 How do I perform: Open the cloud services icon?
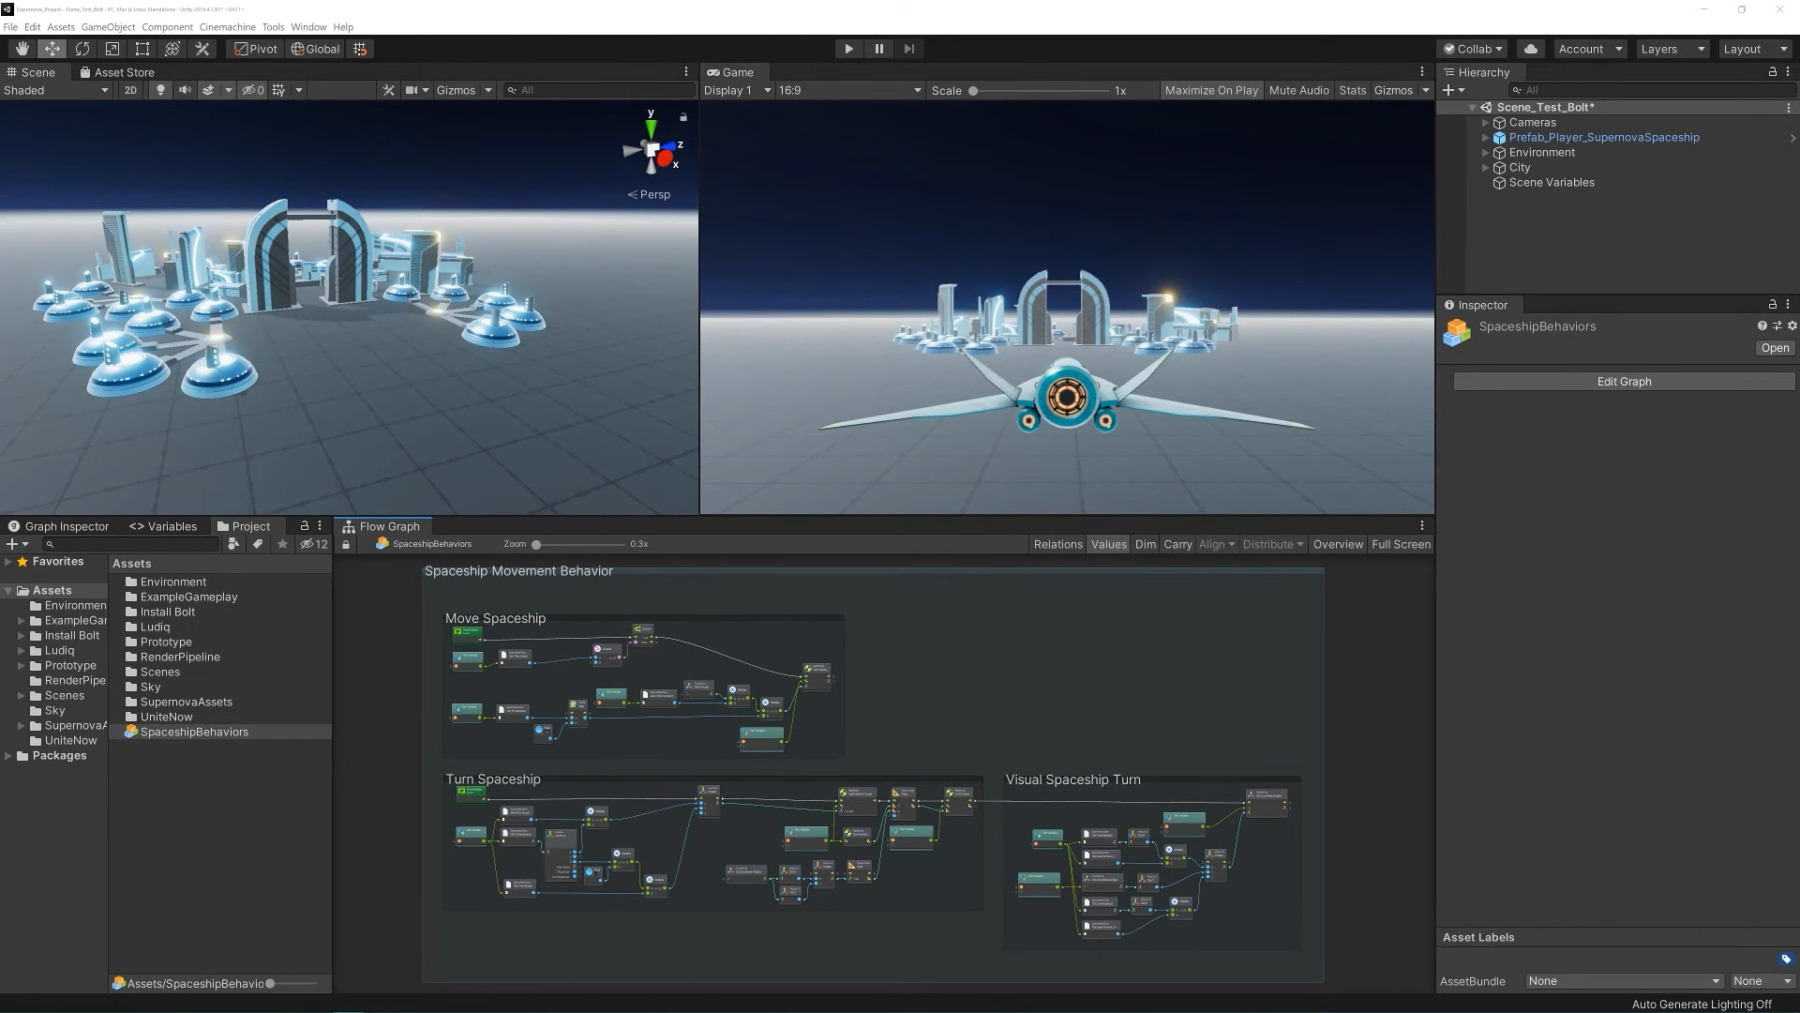(1530, 49)
